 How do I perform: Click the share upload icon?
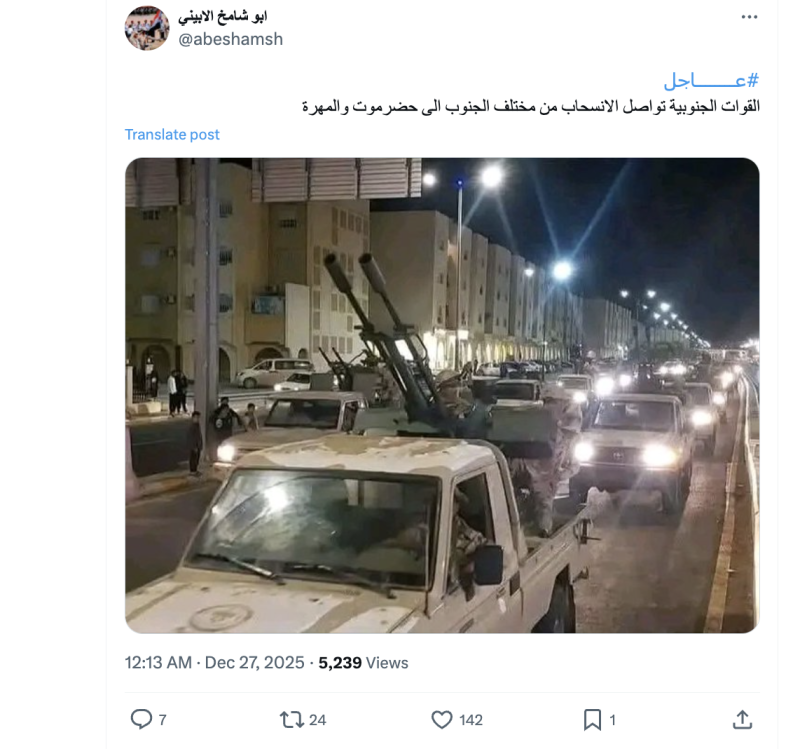click(742, 719)
